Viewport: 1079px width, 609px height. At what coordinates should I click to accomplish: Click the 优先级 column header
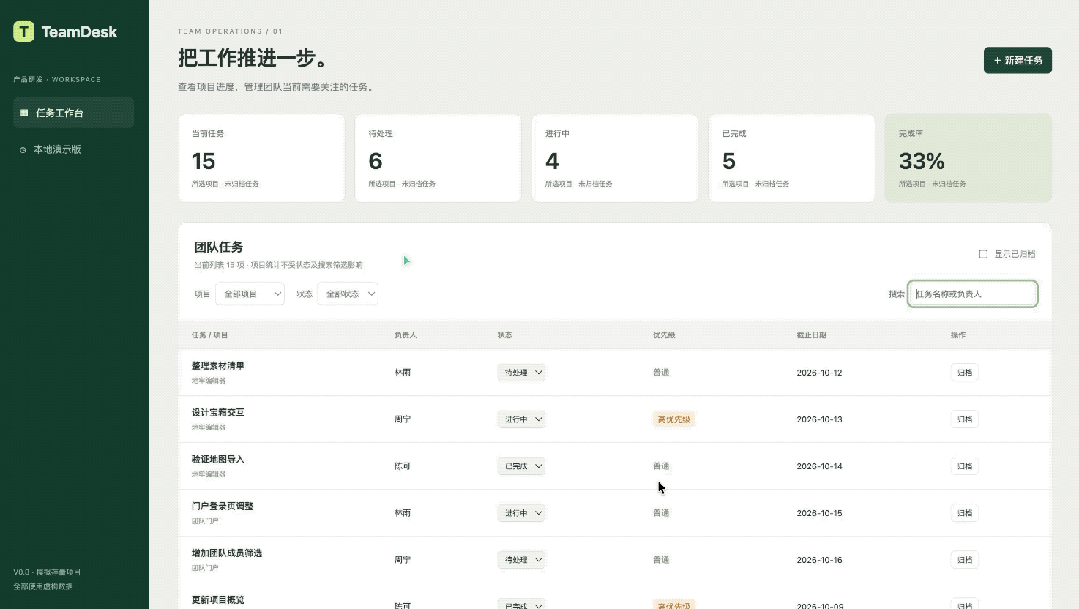pyautogui.click(x=664, y=335)
